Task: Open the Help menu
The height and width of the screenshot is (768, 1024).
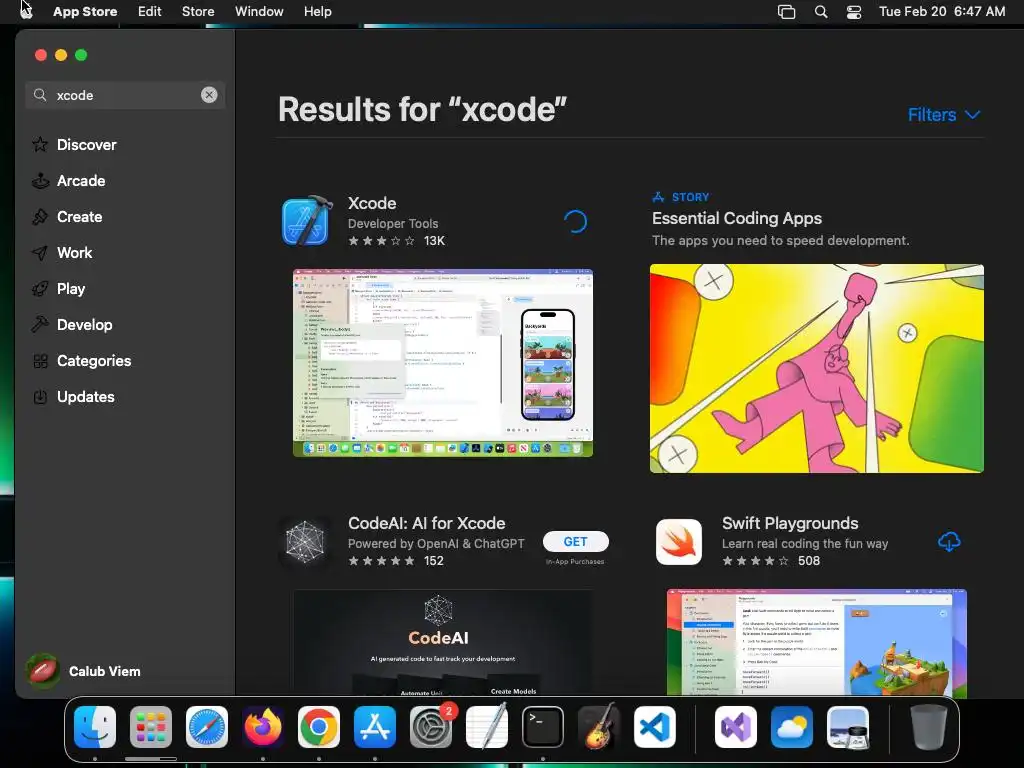Action: click(317, 11)
